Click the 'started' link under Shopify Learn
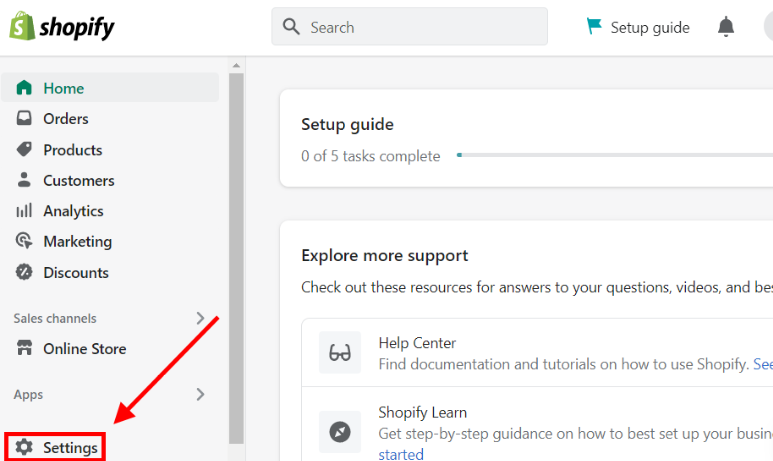The width and height of the screenshot is (773, 461). (x=401, y=454)
